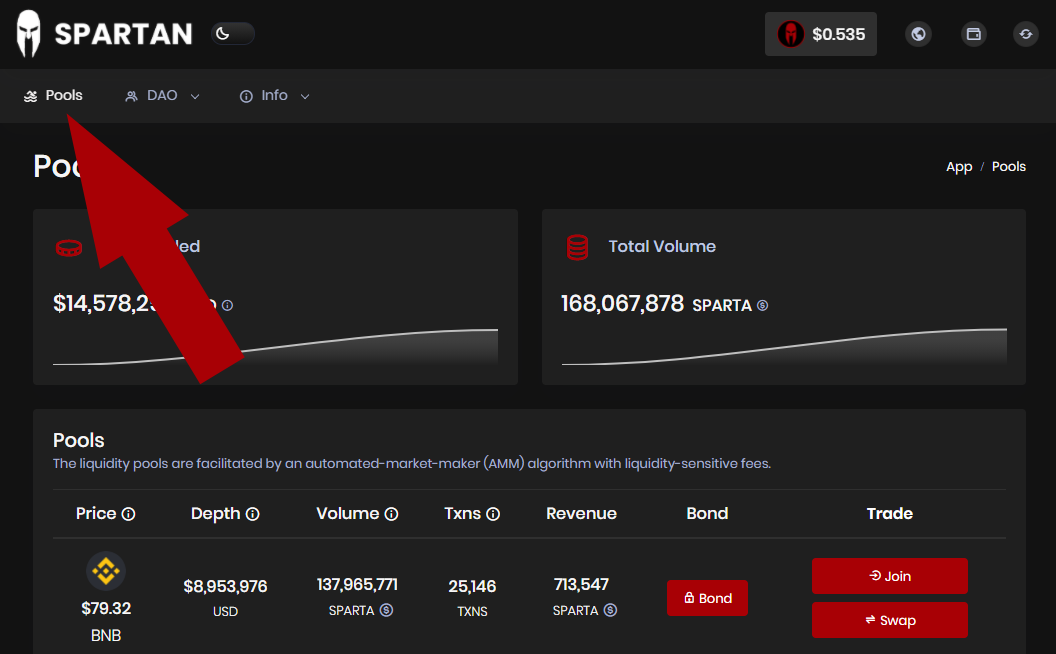The width and height of the screenshot is (1056, 654).
Task: Open the DAO menu
Action: (x=162, y=96)
